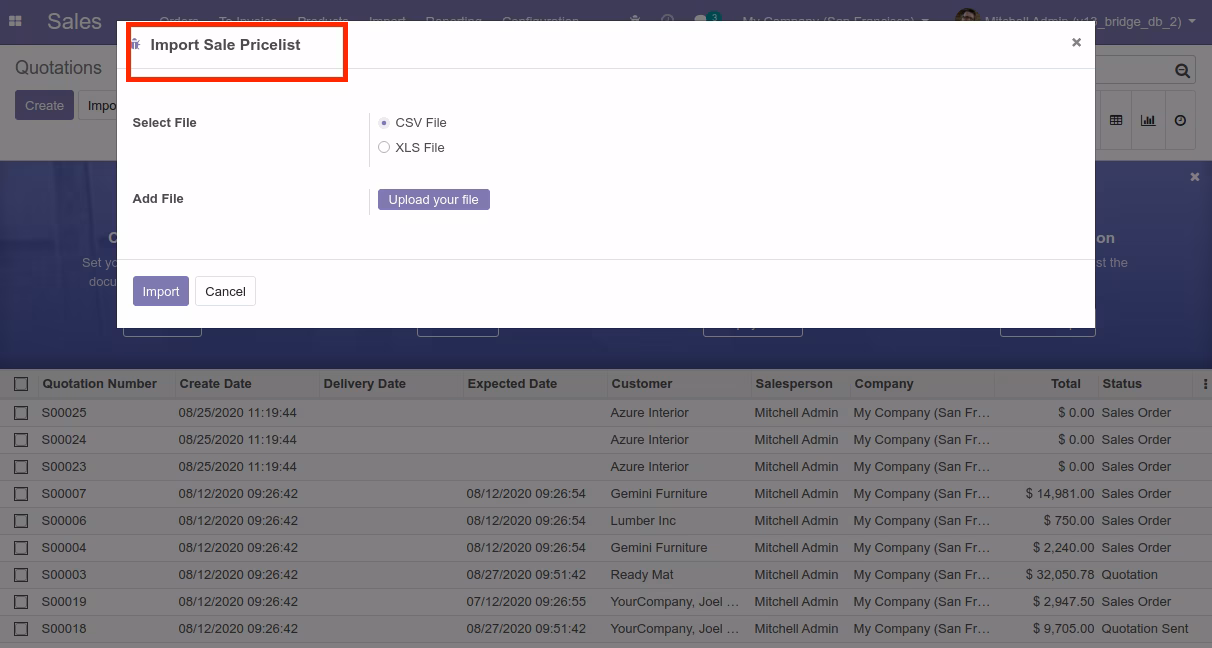Viewport: 1212px width, 648px height.
Task: Sort by Total column header
Action: coord(1066,384)
